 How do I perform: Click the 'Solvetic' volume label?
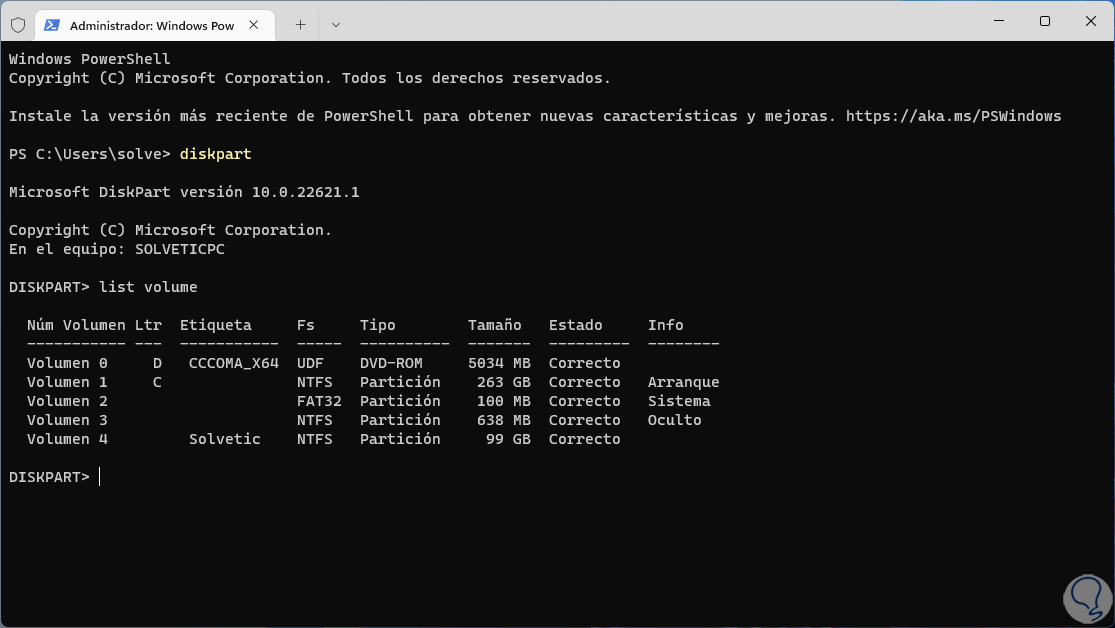coord(225,440)
